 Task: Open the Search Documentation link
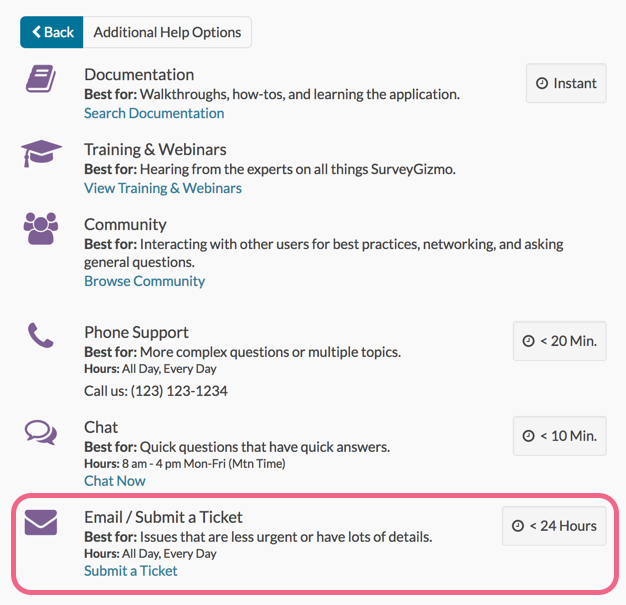[x=154, y=113]
